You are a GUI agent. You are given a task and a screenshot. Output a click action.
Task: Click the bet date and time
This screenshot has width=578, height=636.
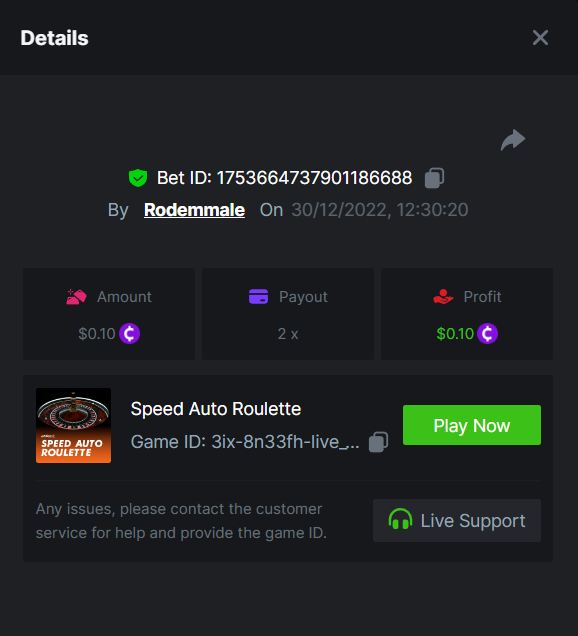[x=380, y=210]
